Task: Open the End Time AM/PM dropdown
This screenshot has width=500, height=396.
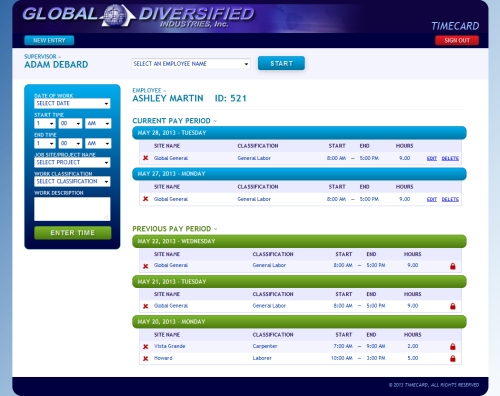Action: [x=98, y=143]
